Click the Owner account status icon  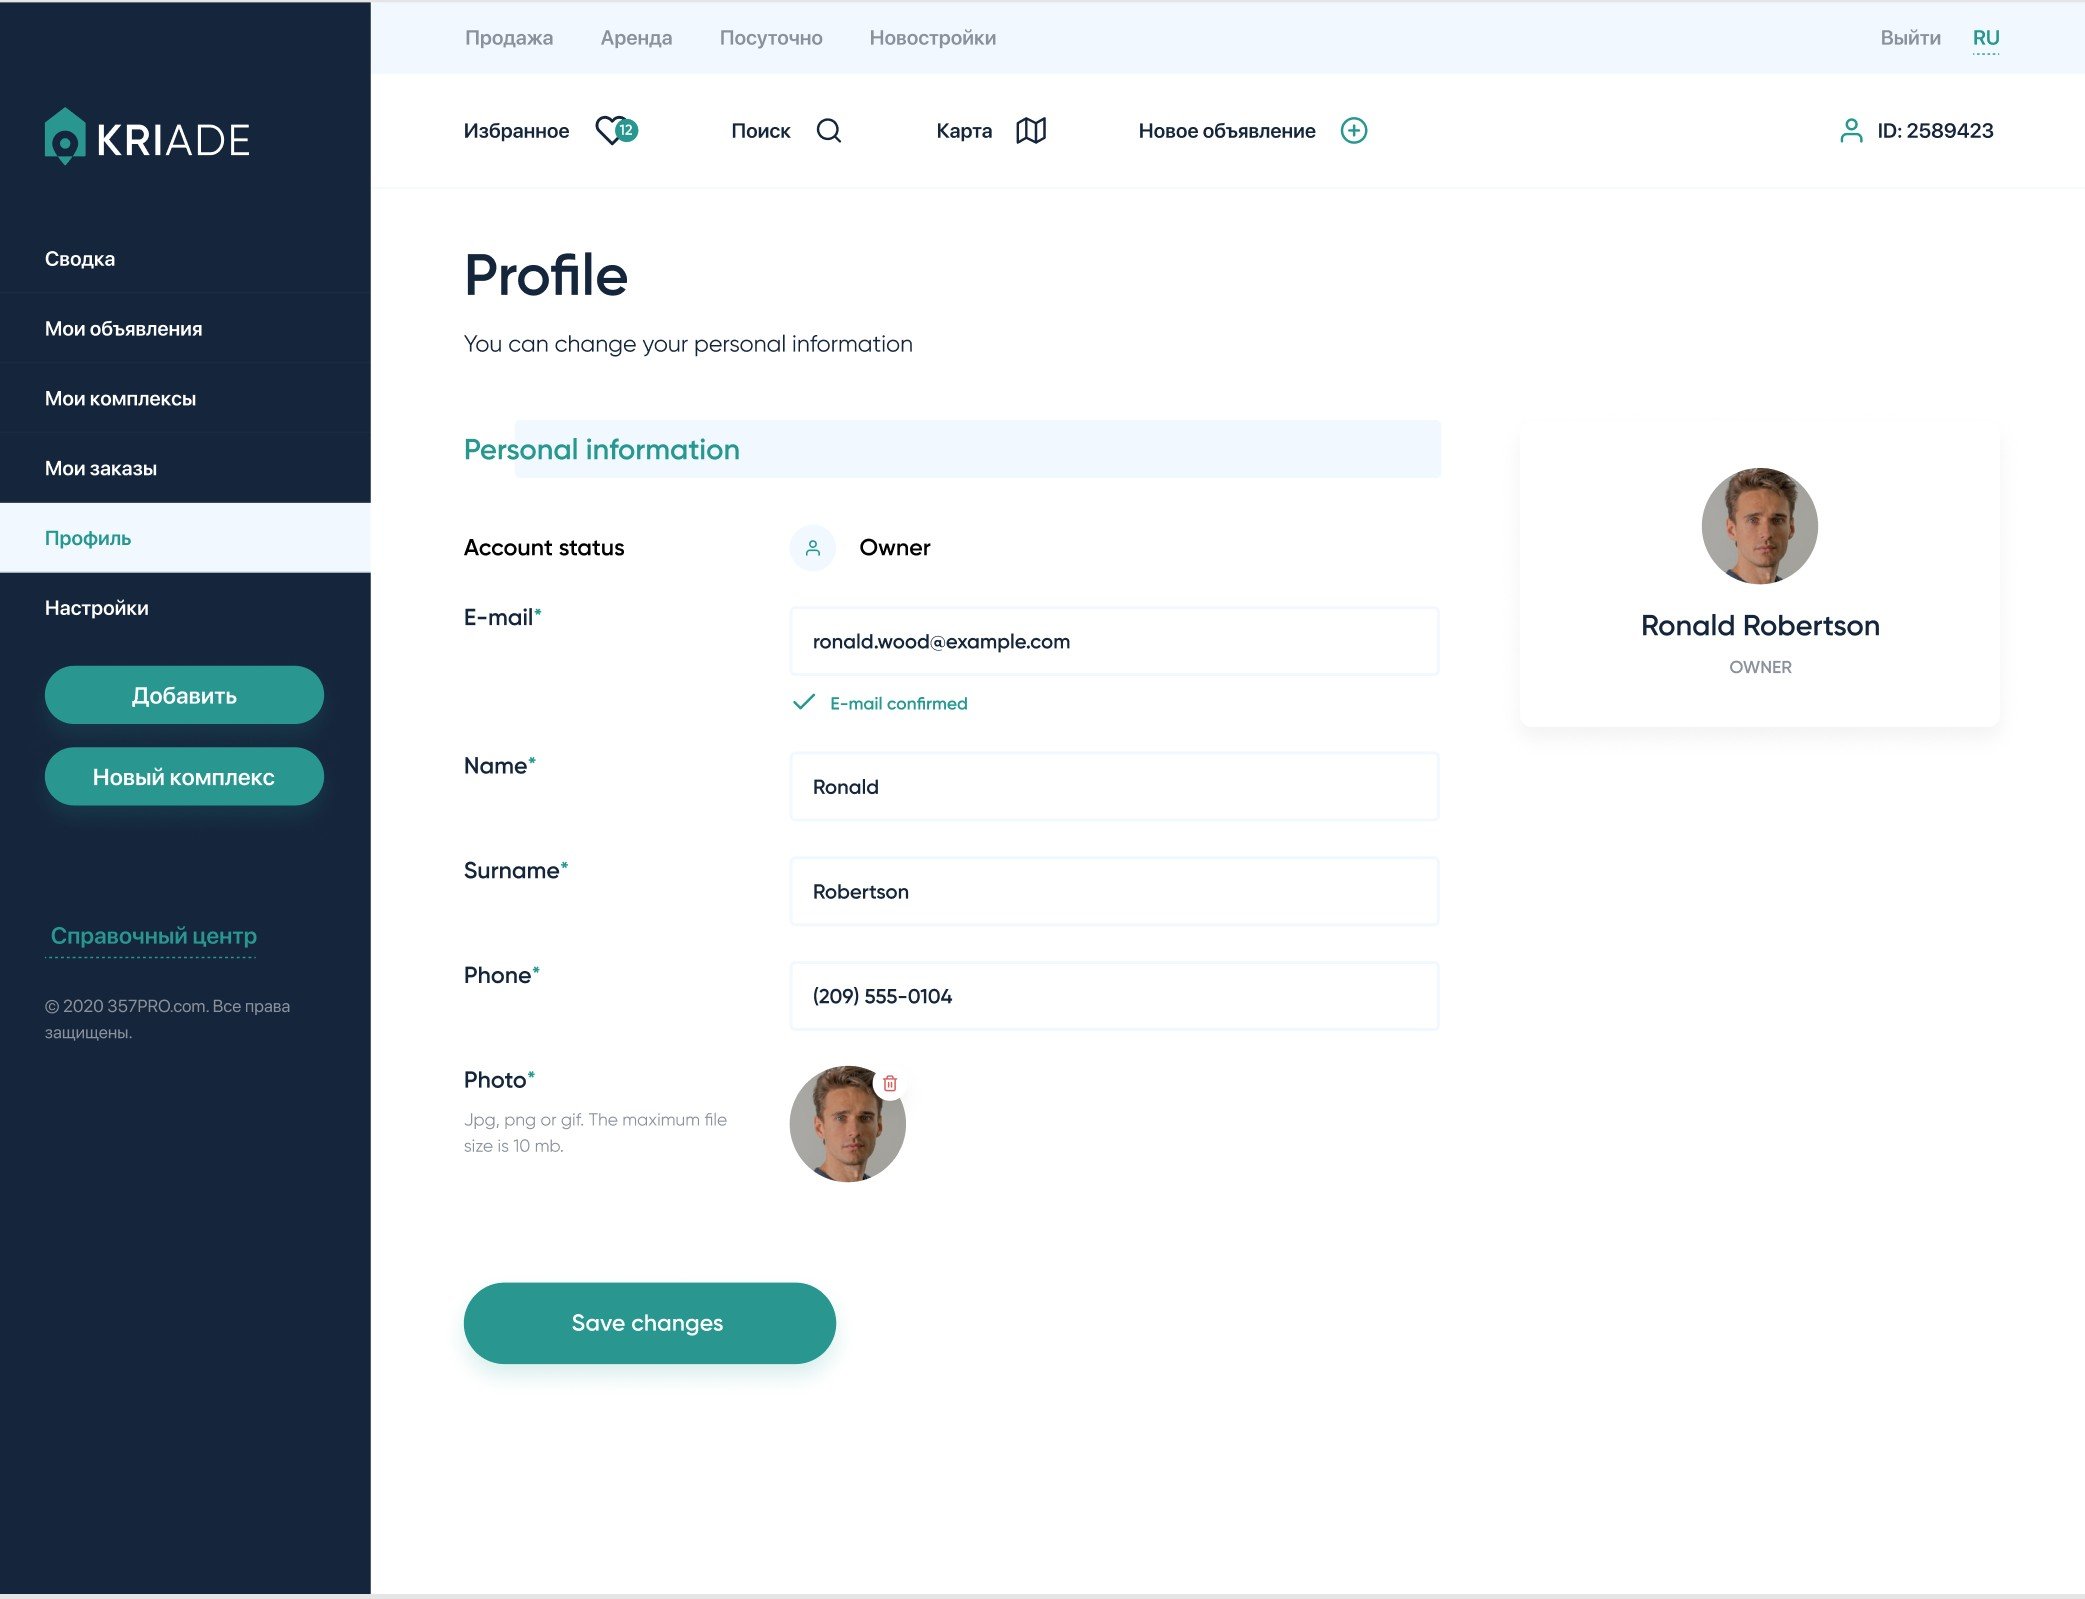pyautogui.click(x=813, y=548)
